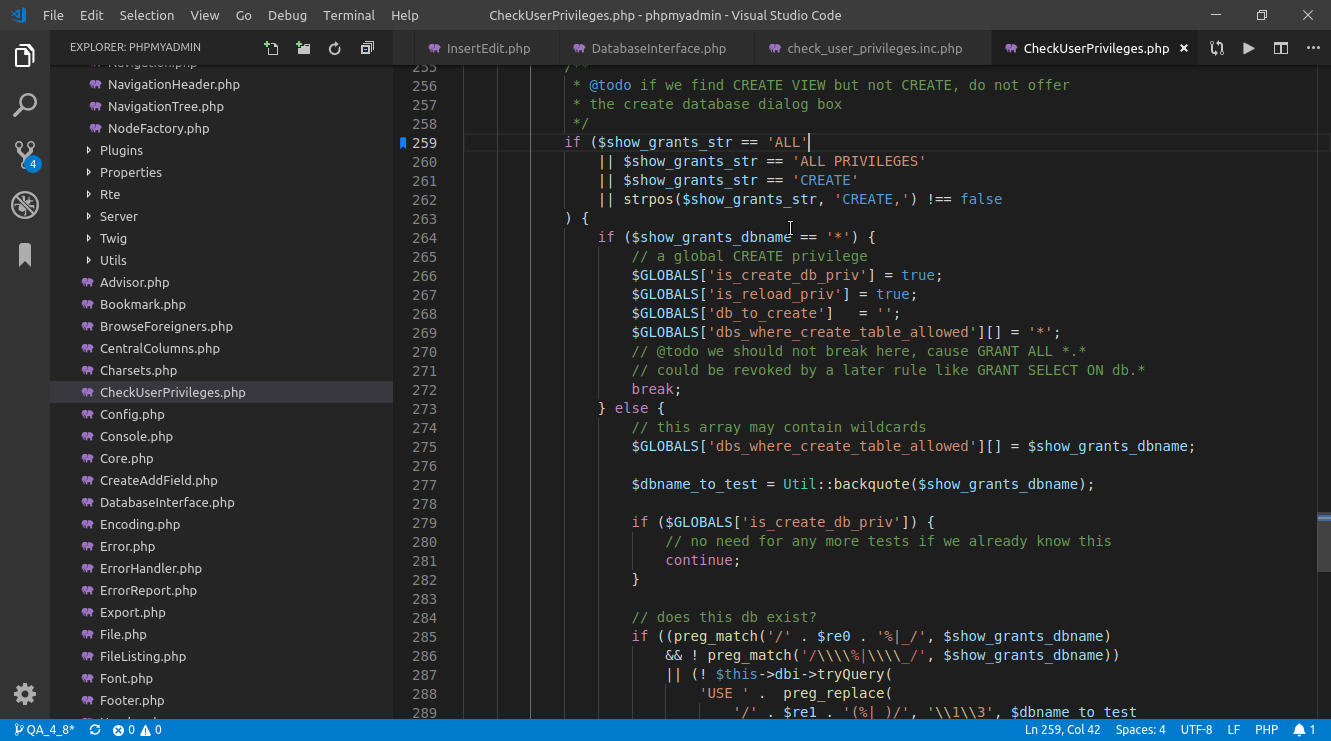Toggle the split editor layout button
The image size is (1331, 741).
[1280, 48]
